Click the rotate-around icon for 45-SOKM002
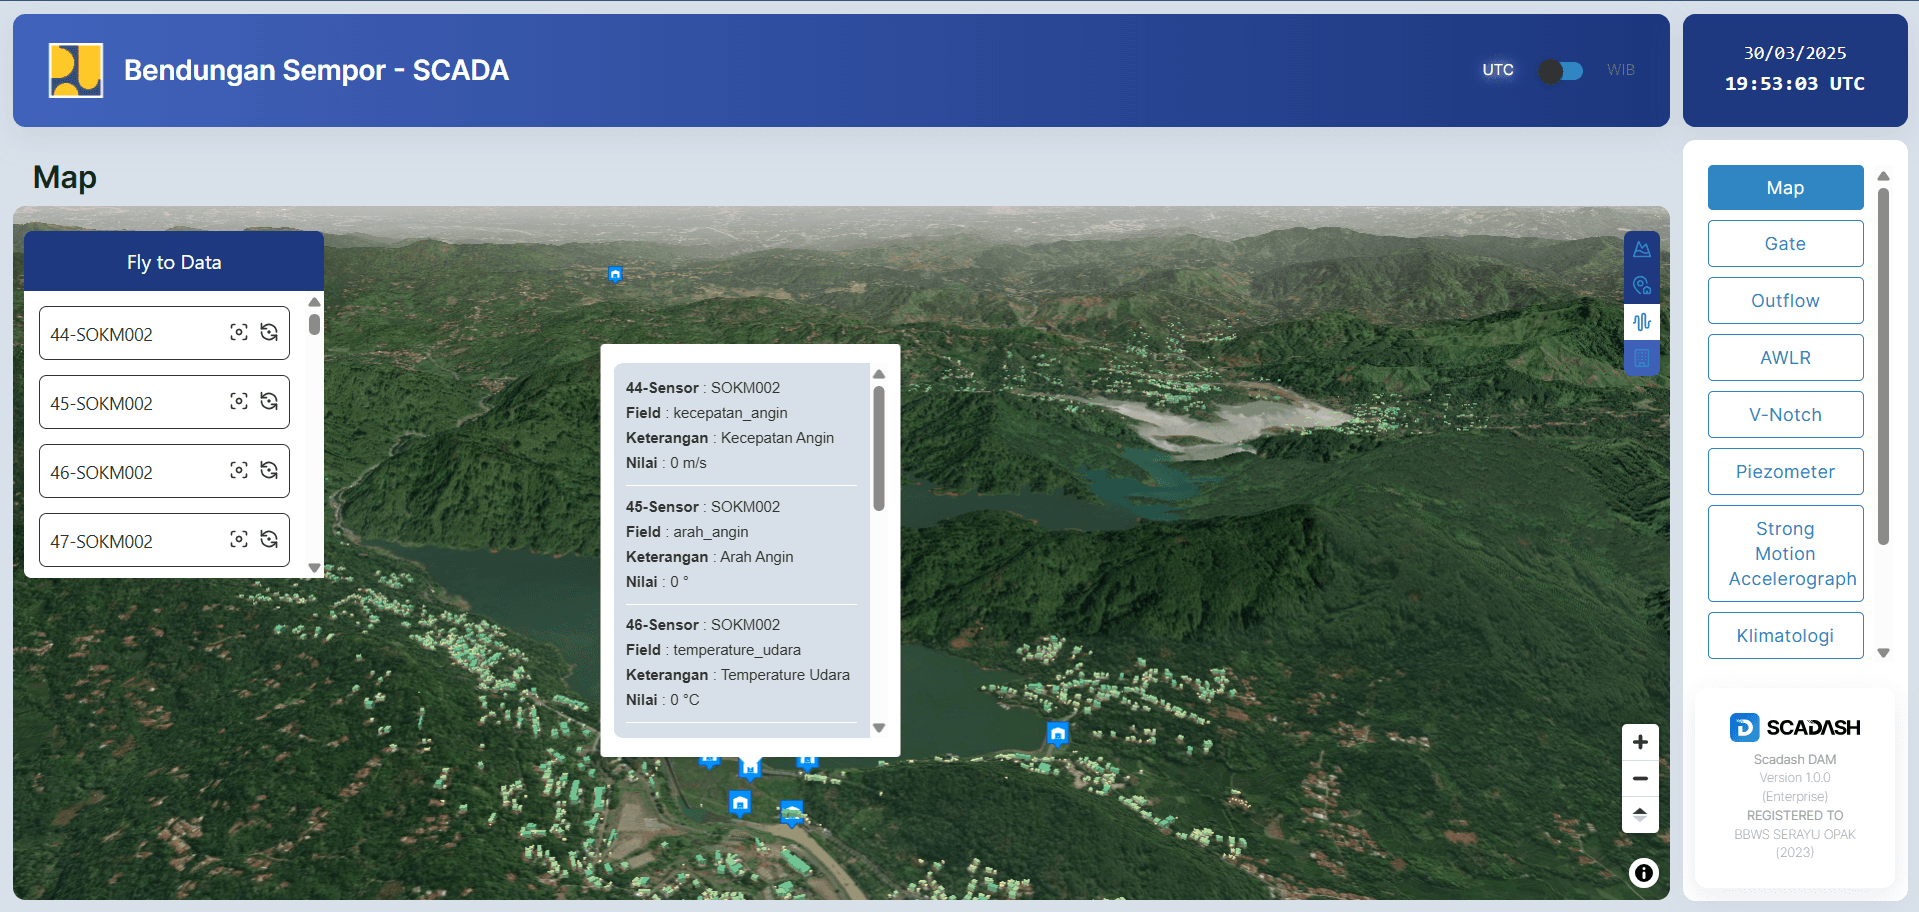Screen dimensions: 1919x912 point(269,402)
